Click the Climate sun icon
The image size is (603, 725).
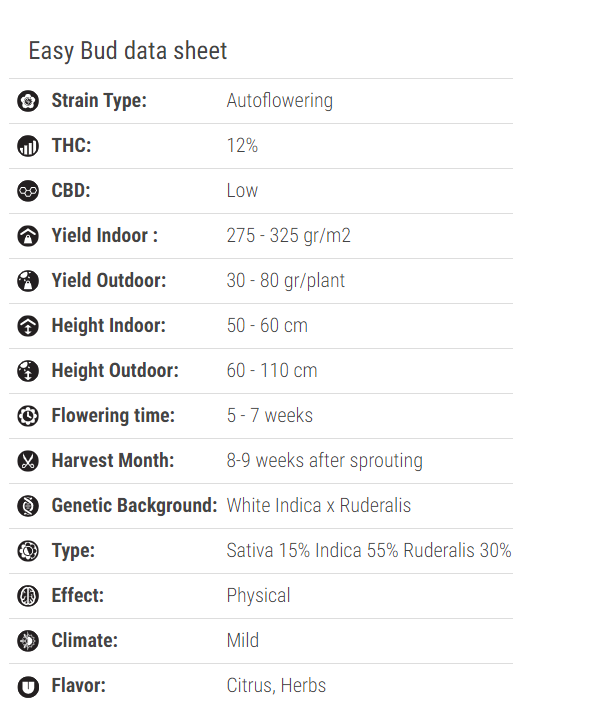[x=28, y=641]
